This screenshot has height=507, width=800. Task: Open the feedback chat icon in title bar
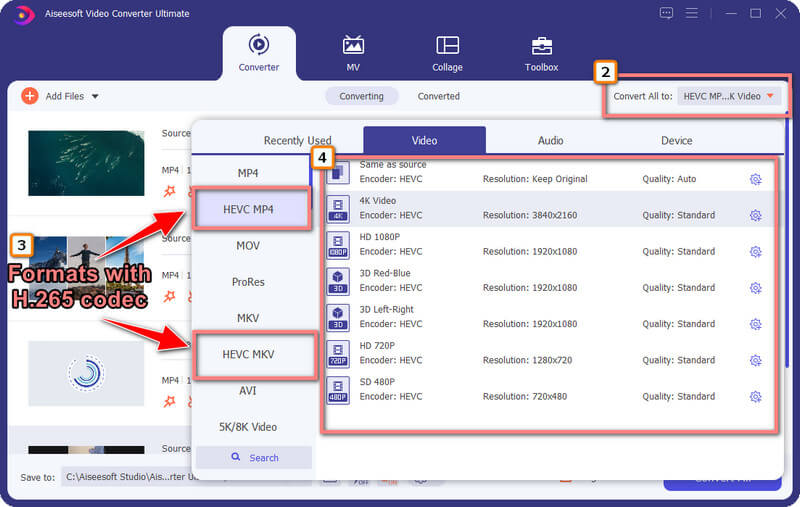pos(666,13)
